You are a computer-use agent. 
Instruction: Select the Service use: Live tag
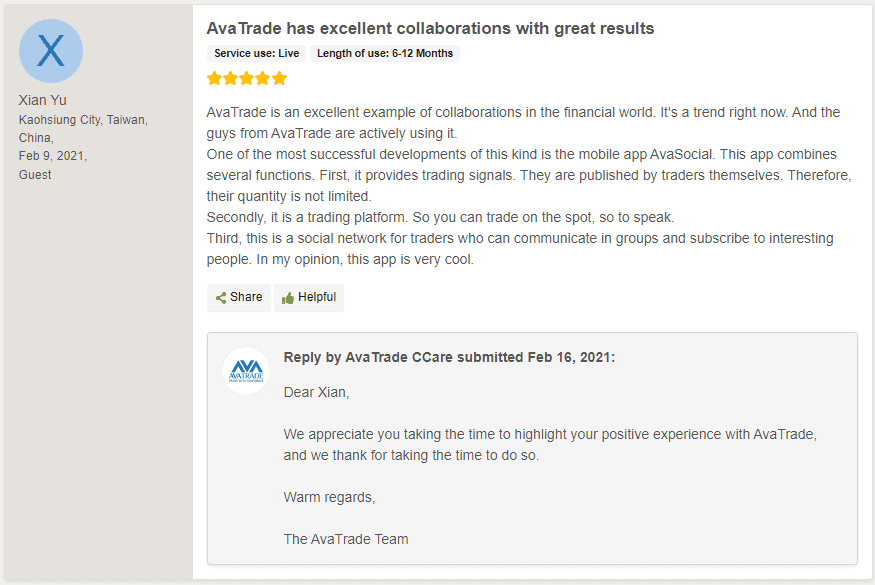coord(256,53)
